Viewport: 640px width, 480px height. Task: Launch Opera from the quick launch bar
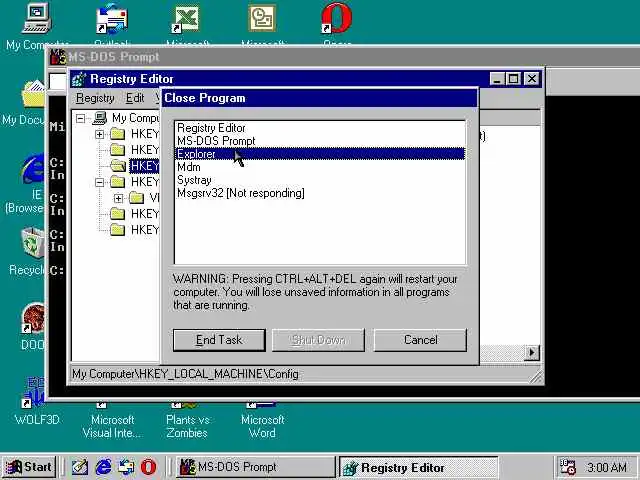click(149, 467)
